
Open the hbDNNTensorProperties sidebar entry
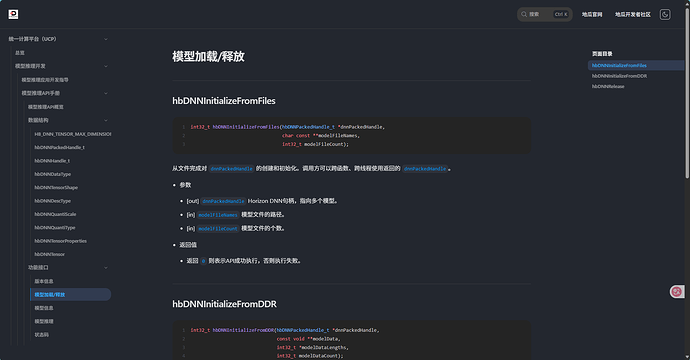(x=60, y=241)
